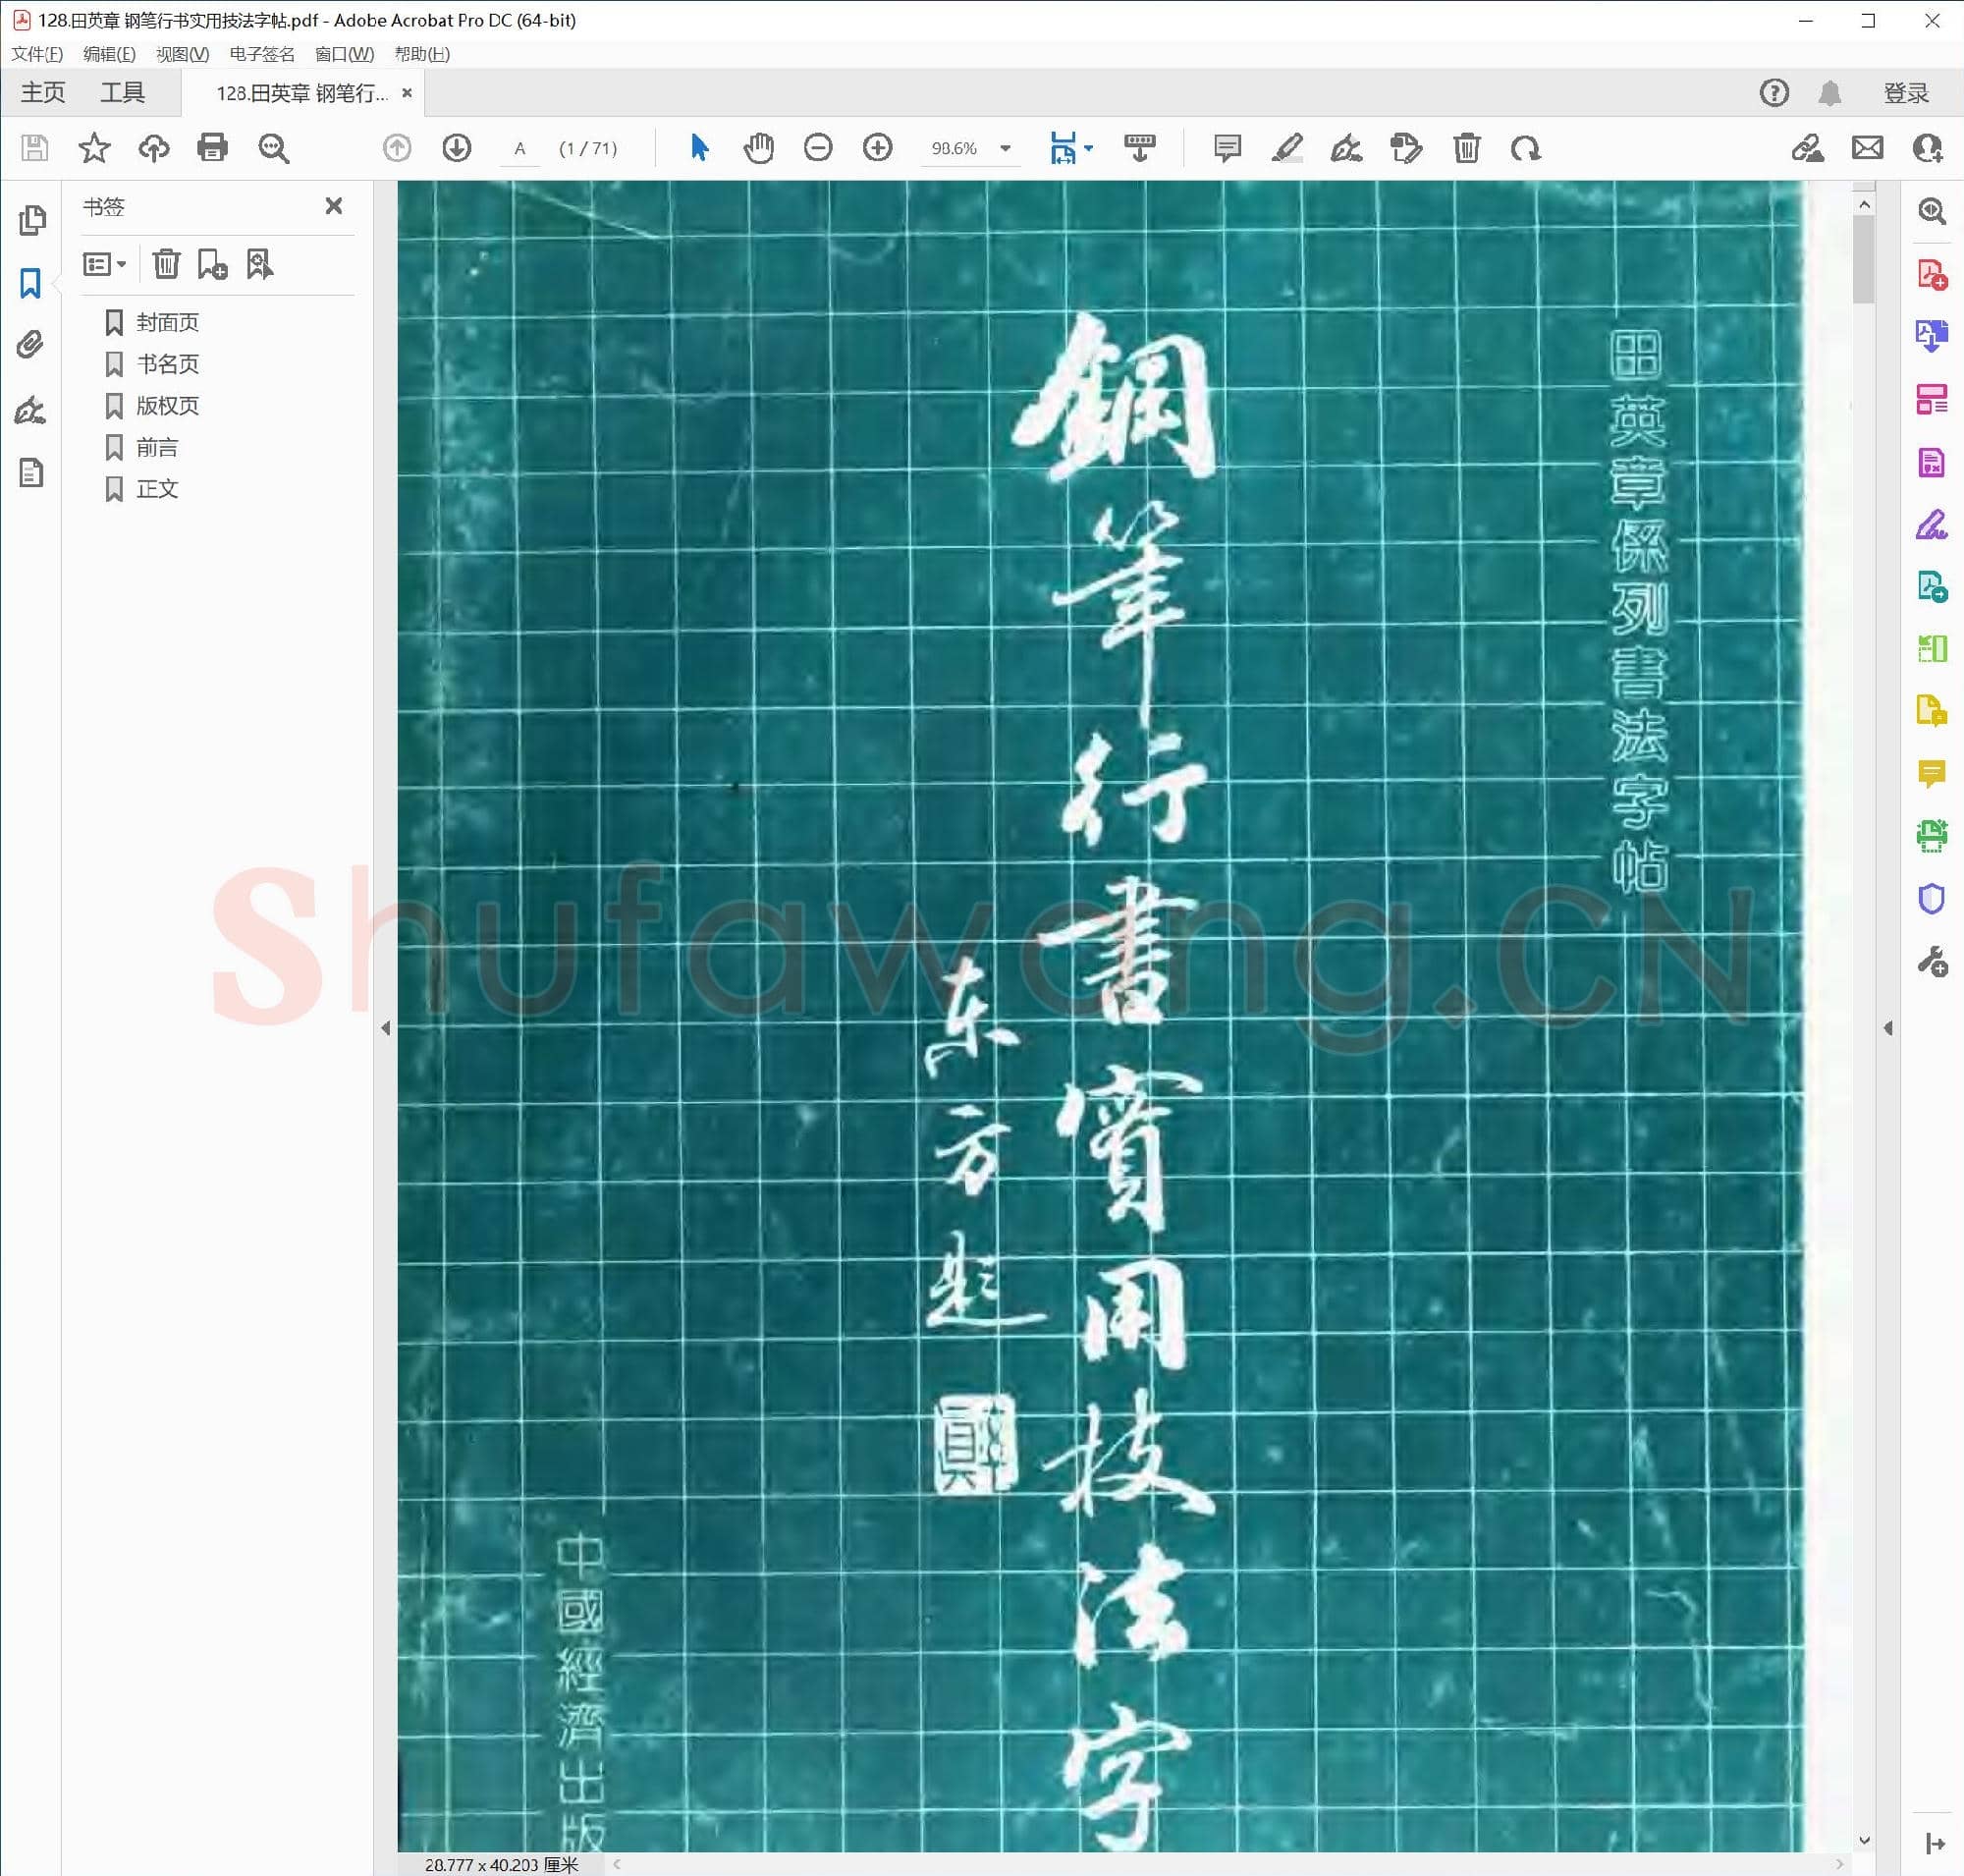
Task: Switch to the 主页 tab
Action: (43, 92)
